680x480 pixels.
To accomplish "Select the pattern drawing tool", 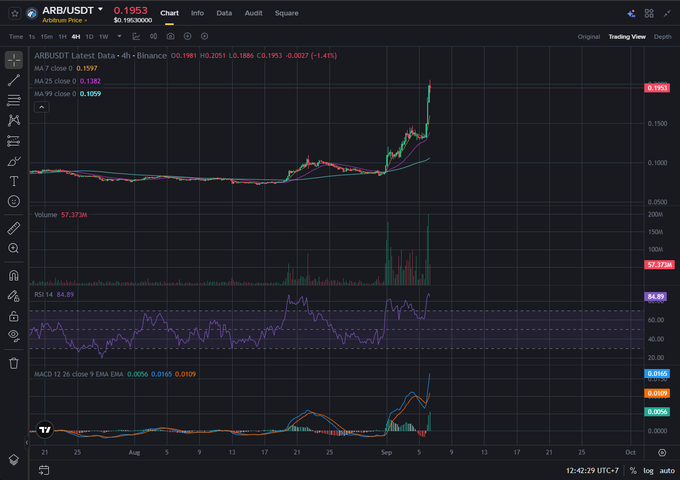I will (14, 120).
